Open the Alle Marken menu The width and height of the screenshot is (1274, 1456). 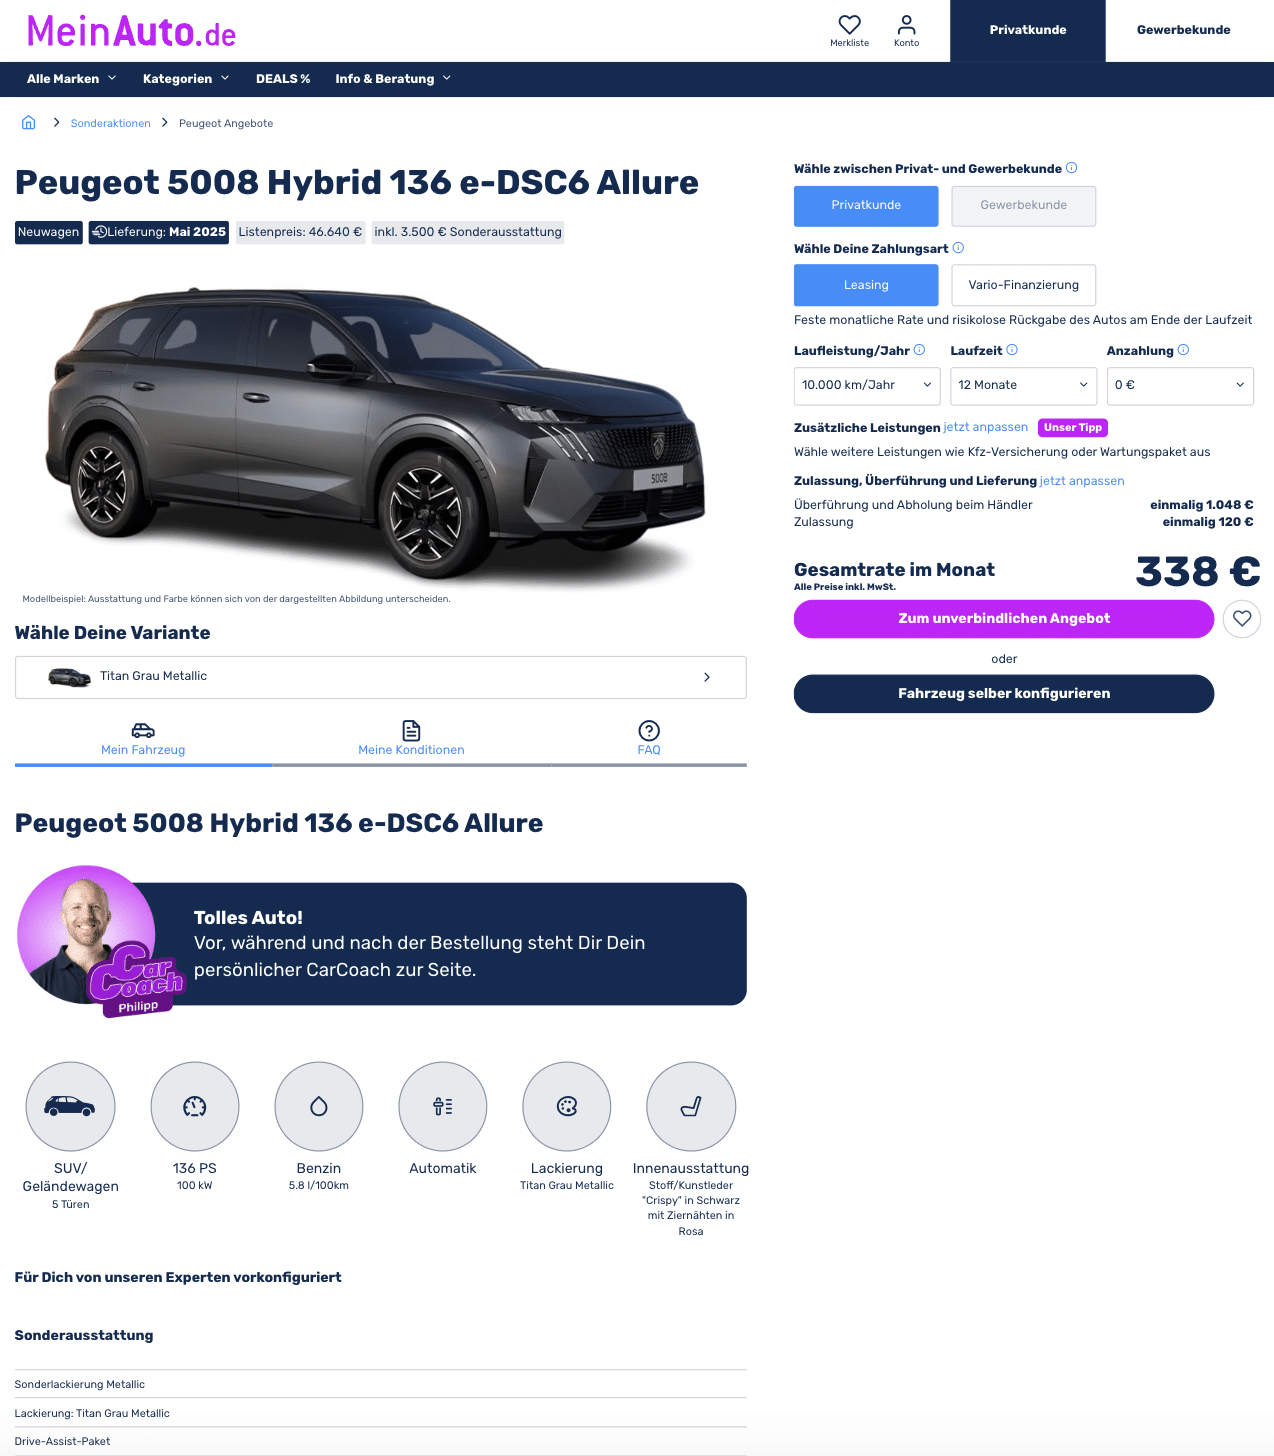click(71, 79)
